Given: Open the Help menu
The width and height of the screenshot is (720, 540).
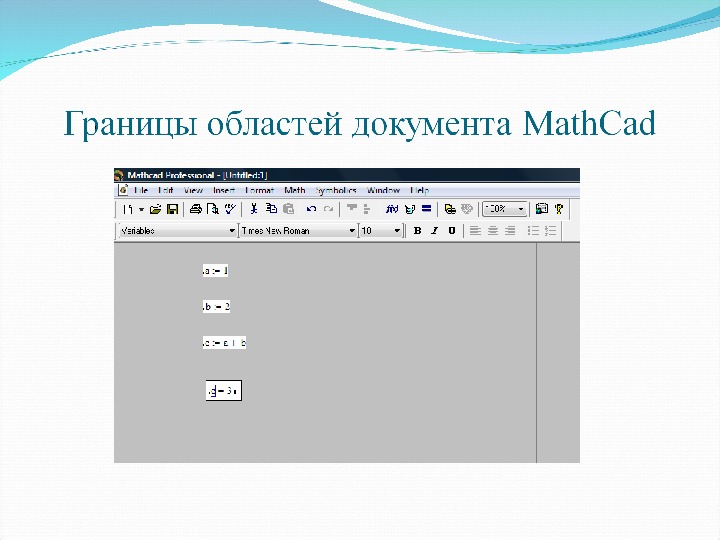Looking at the screenshot, I should coord(419,190).
